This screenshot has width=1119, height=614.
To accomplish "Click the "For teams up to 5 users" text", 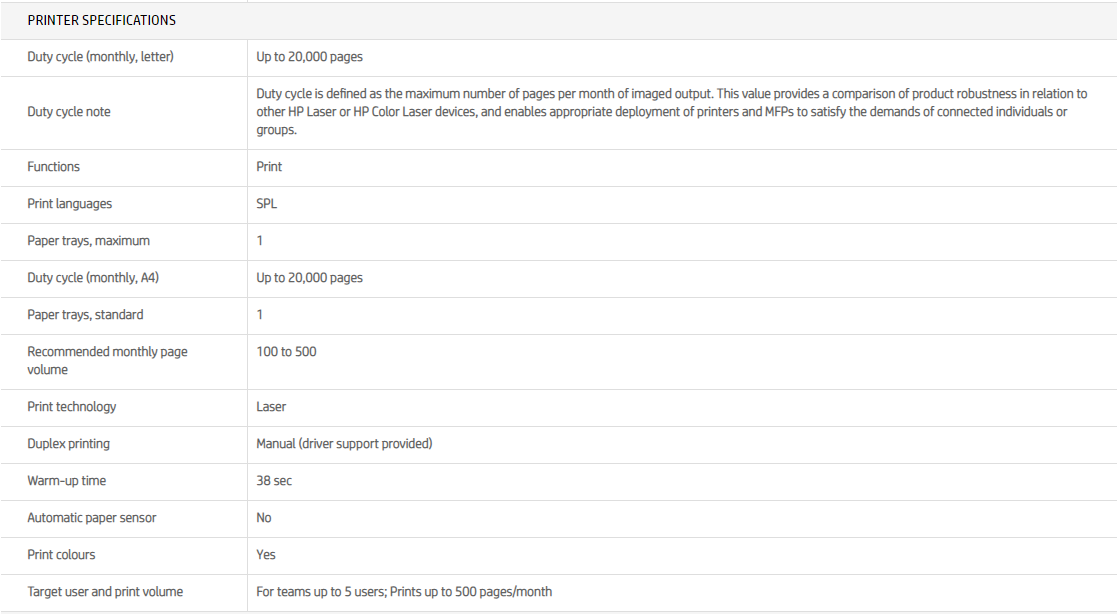I will pyautogui.click(x=320, y=592).
